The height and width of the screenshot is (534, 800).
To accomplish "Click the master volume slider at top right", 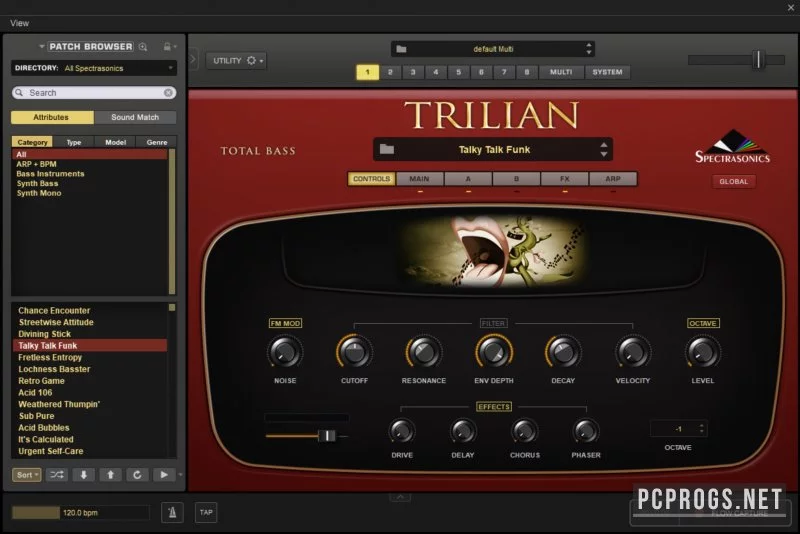I will pos(736,60).
